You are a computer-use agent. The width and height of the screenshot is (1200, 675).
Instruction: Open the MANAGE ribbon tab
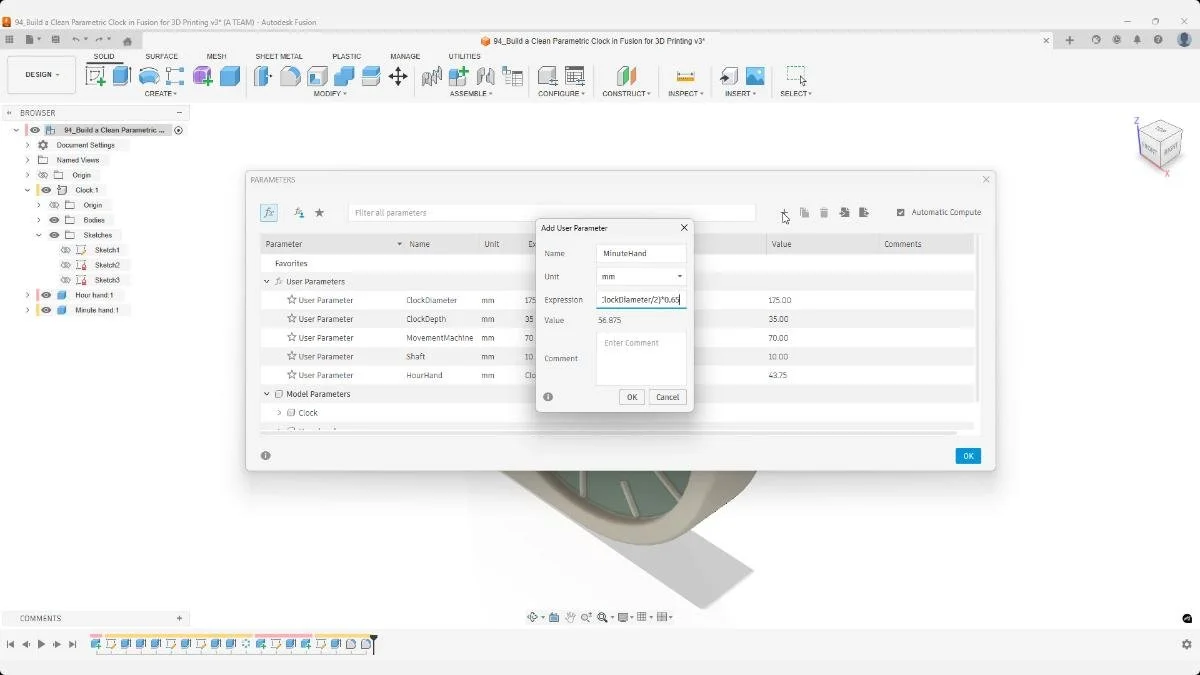[404, 57]
